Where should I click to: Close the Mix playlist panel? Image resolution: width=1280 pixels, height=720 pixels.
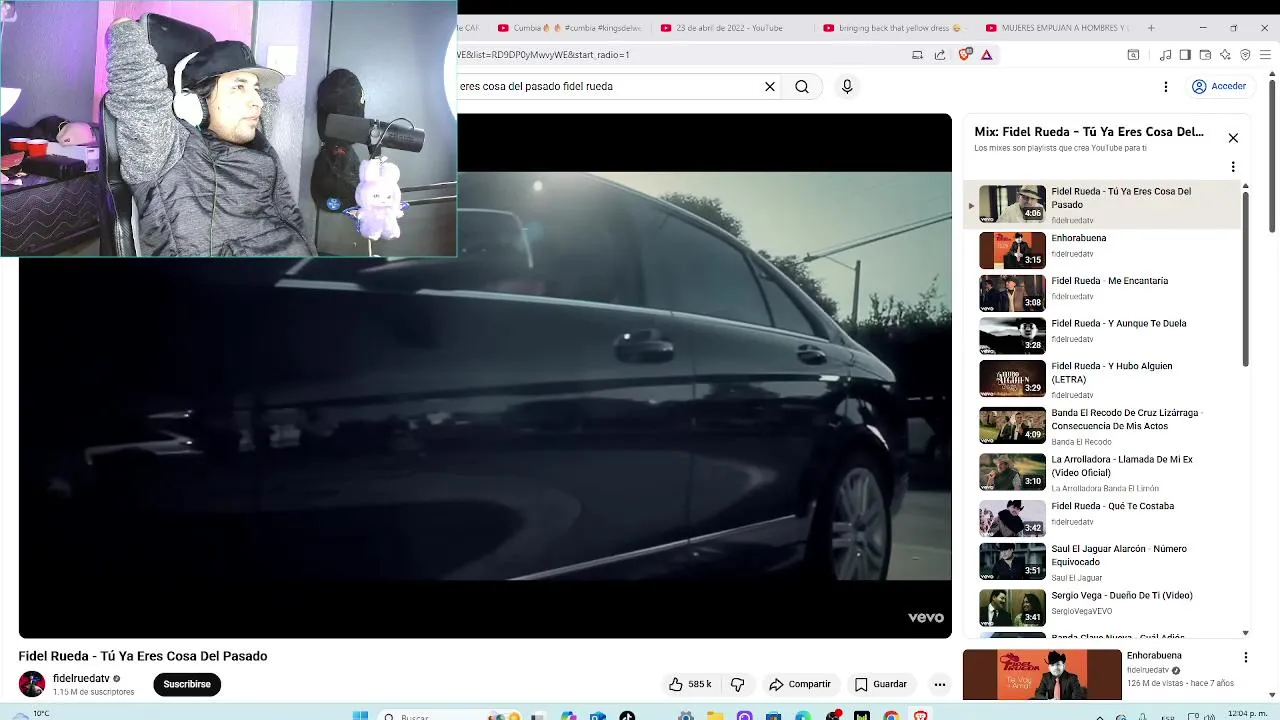[1233, 138]
